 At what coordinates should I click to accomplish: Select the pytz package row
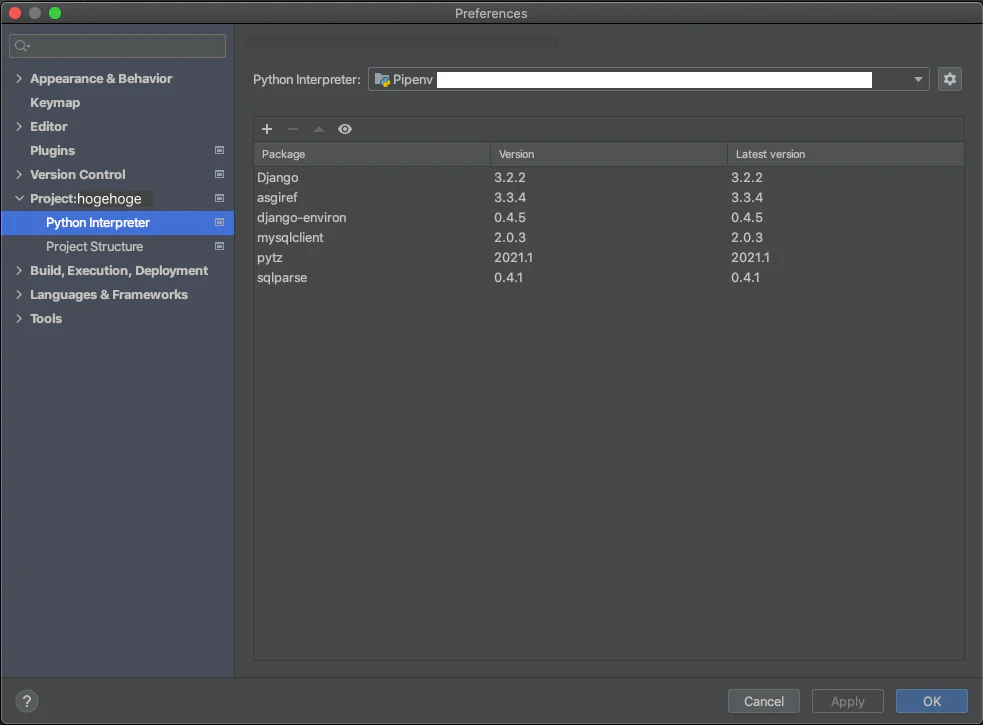(x=609, y=258)
